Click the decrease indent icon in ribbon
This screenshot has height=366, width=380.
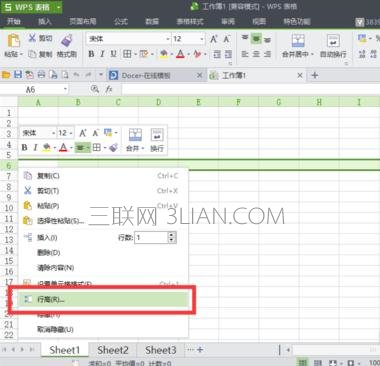point(217,54)
